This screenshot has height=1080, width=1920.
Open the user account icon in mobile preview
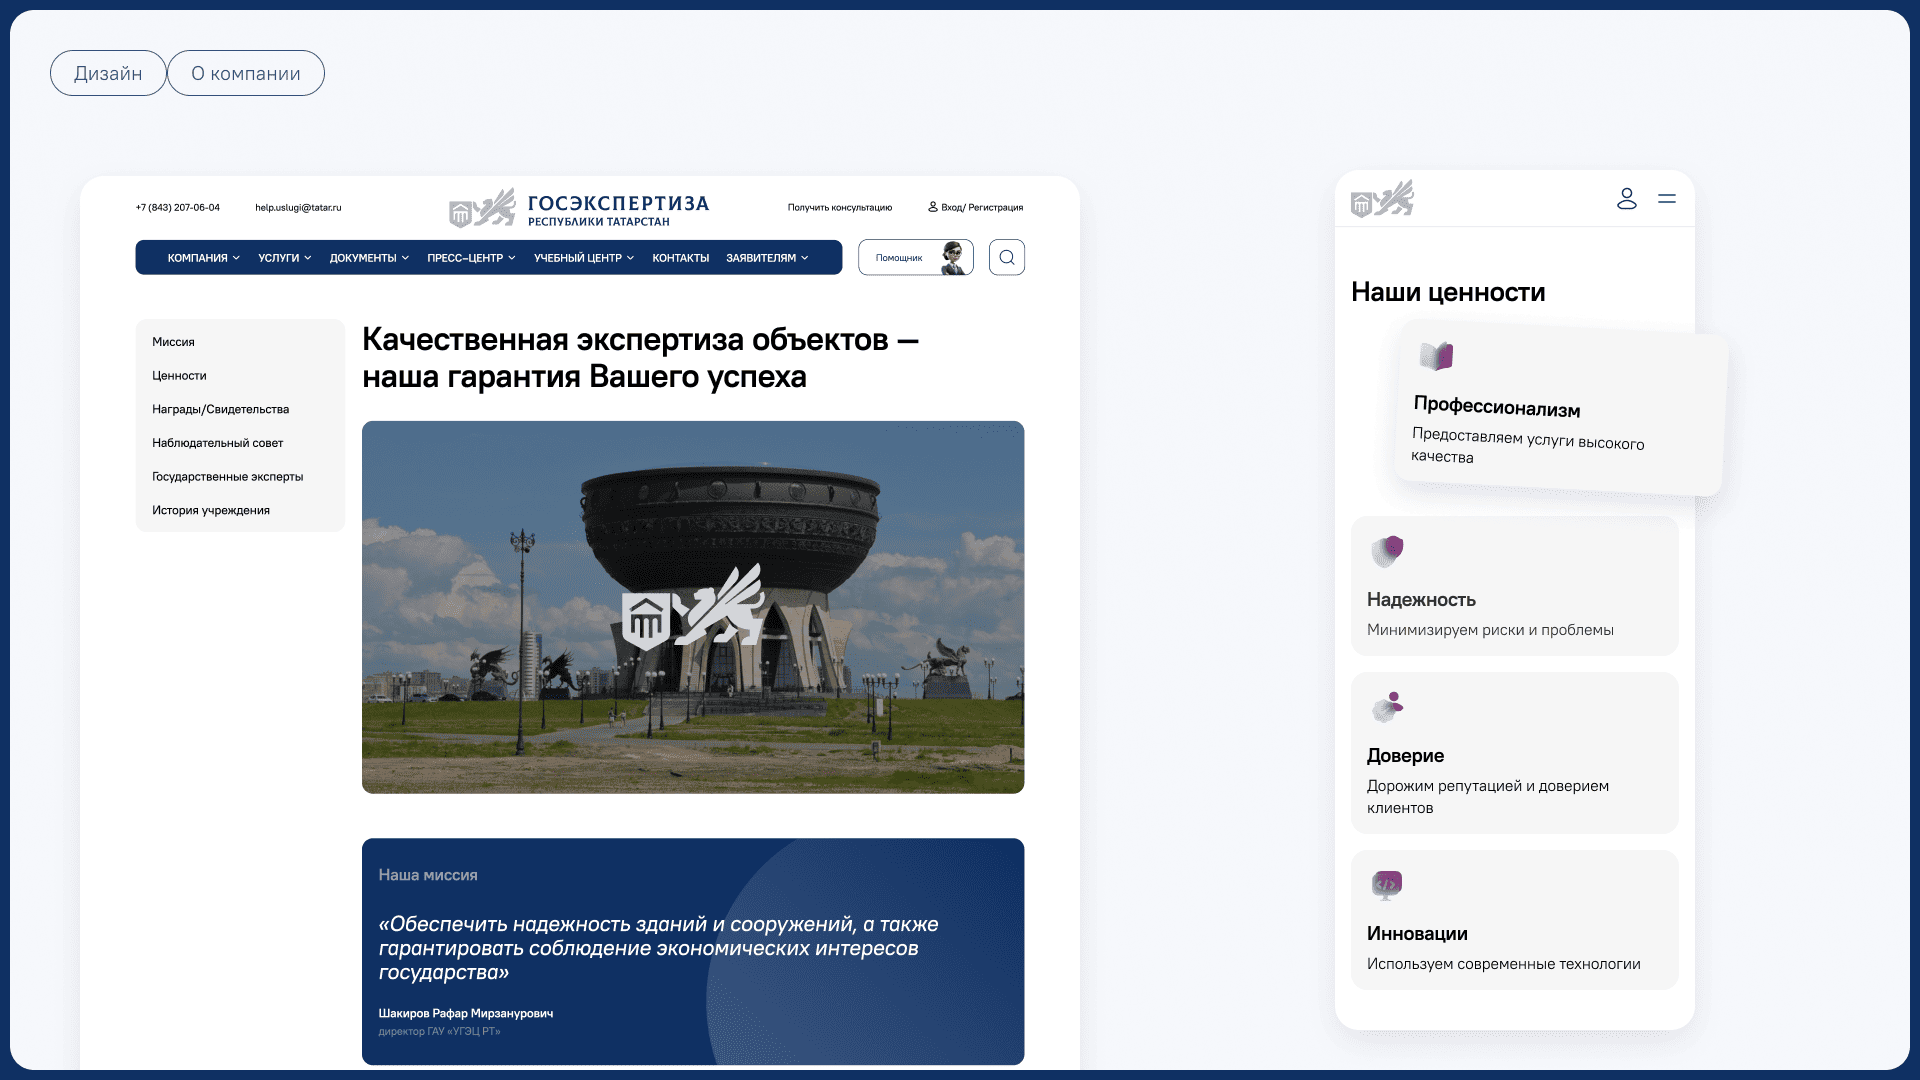(1627, 199)
